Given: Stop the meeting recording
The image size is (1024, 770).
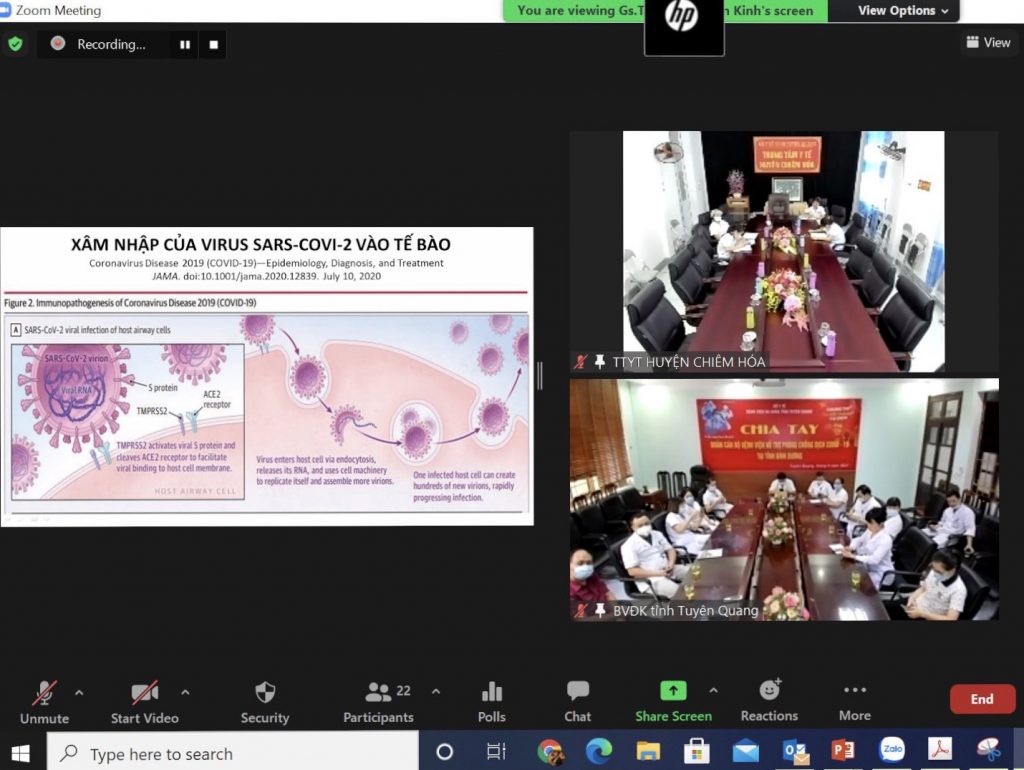Looking at the screenshot, I should pos(214,44).
